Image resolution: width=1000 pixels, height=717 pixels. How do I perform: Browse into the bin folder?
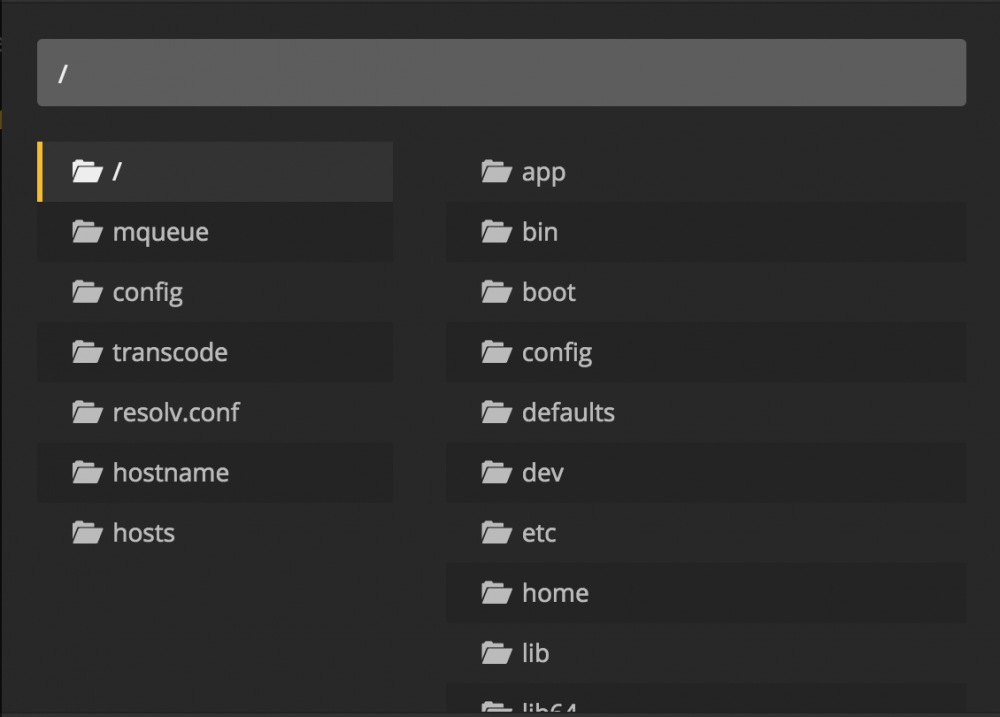pos(706,232)
